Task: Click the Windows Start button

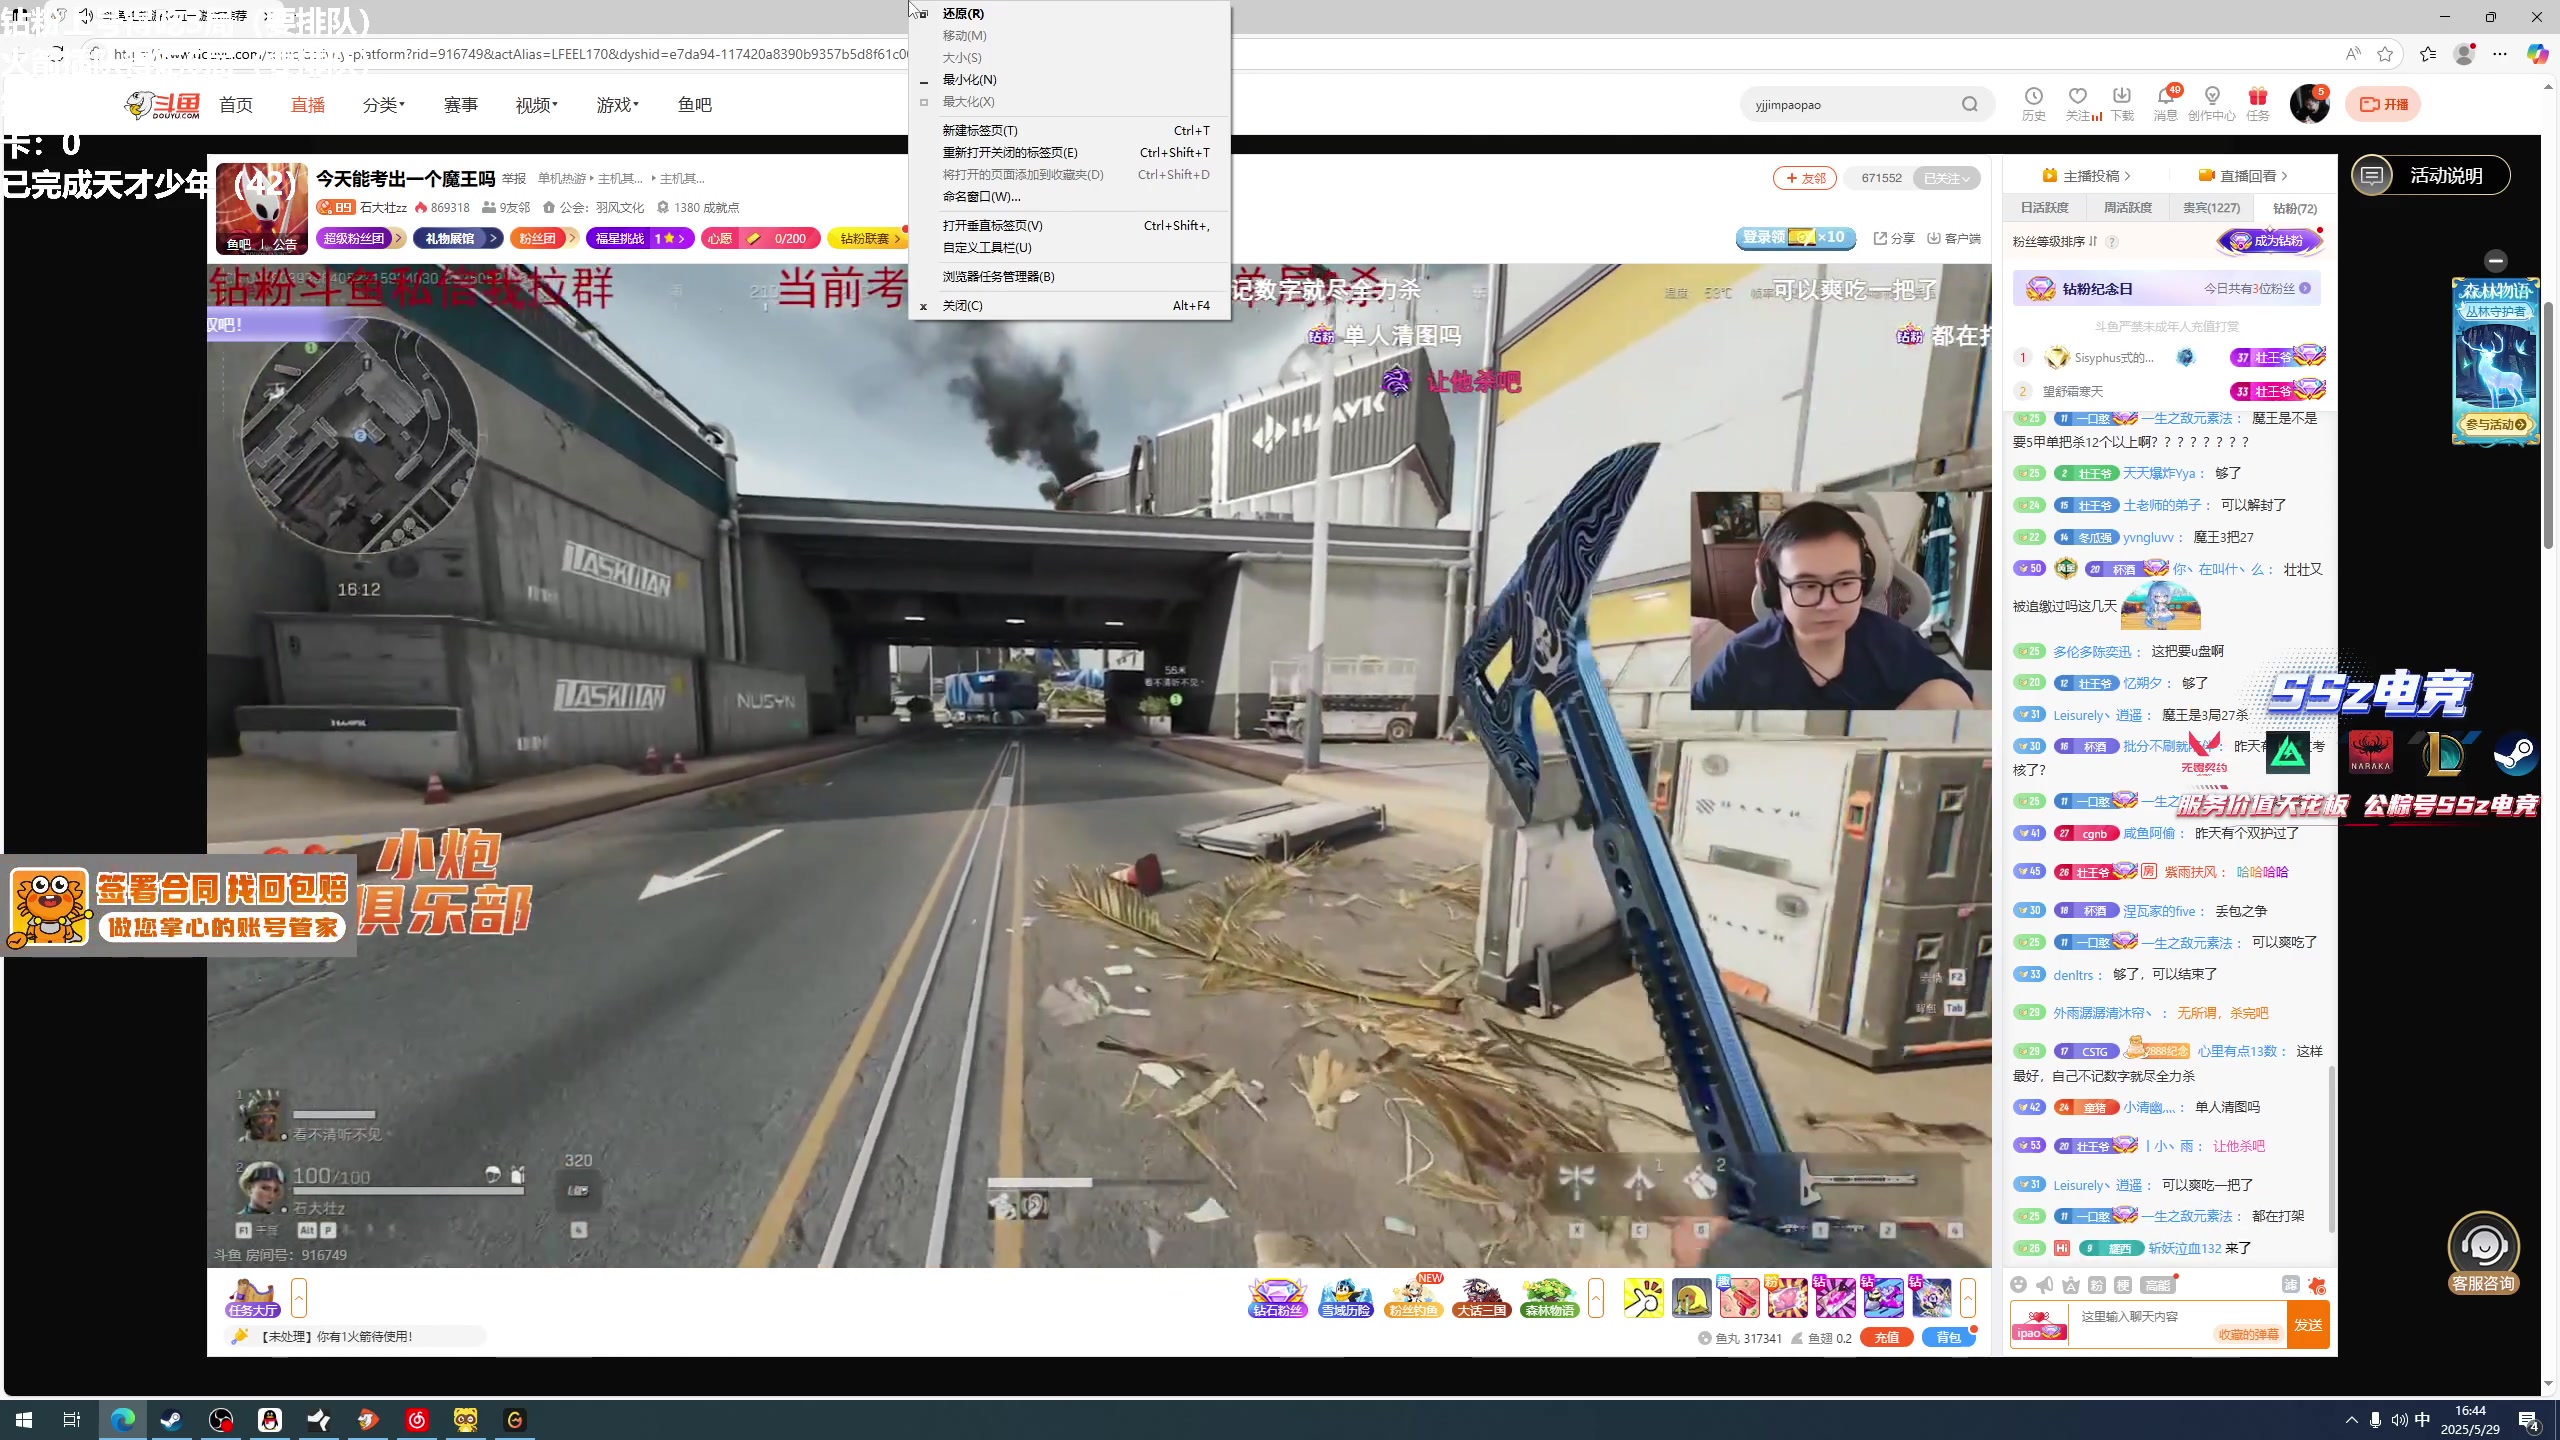Action: (24, 1419)
